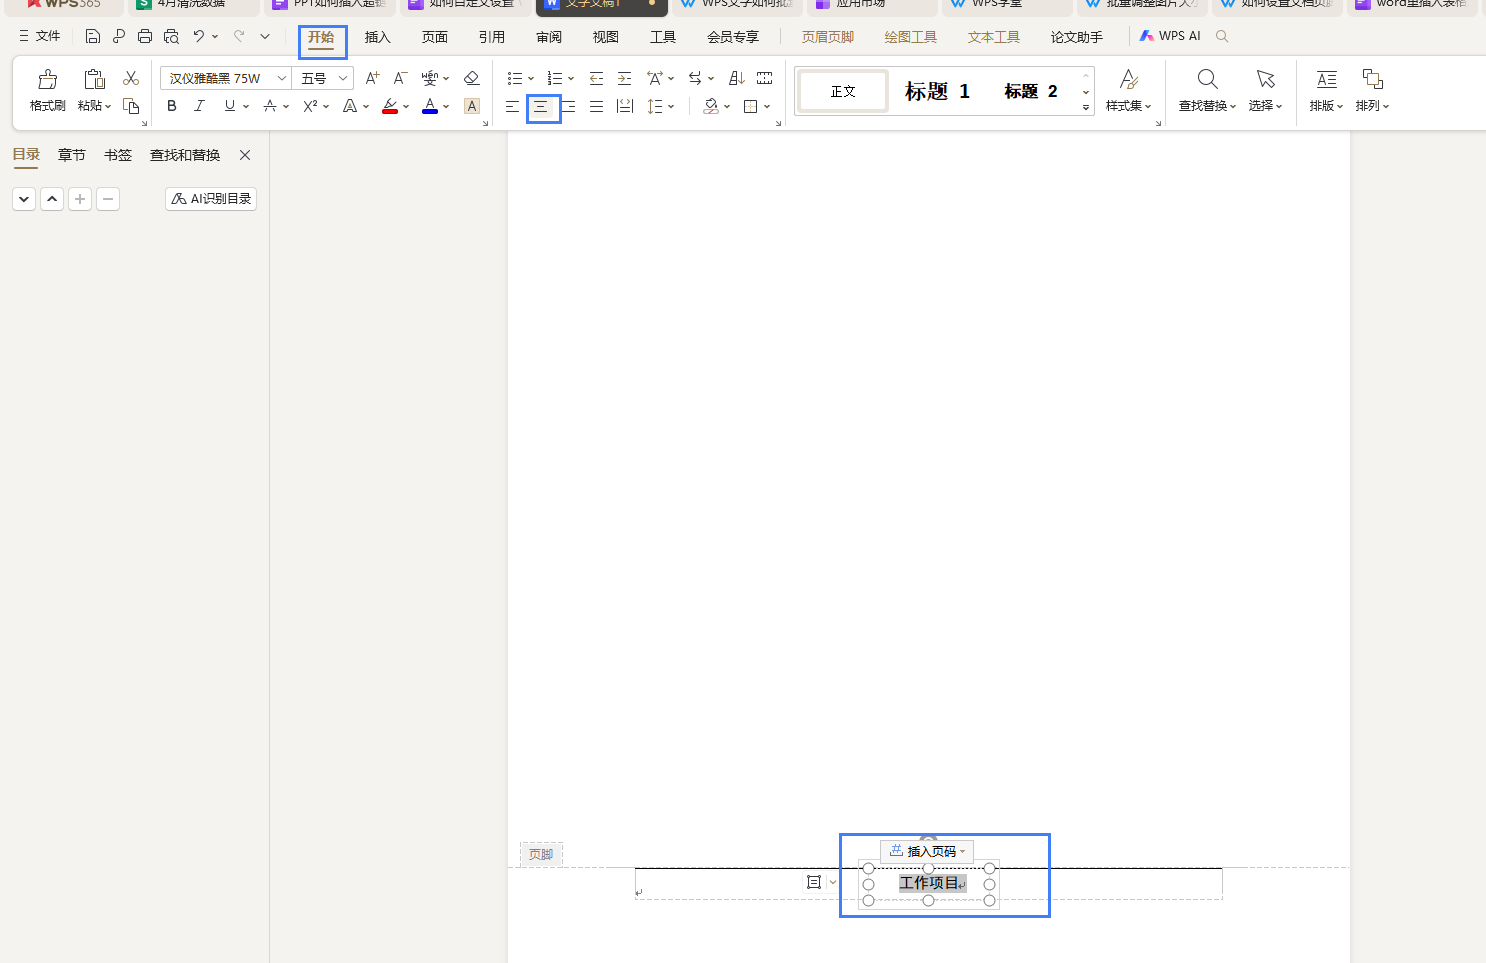Viewport: 1486px width, 963px height.
Task: Open the font size dropdown (五号)
Action: 343,78
